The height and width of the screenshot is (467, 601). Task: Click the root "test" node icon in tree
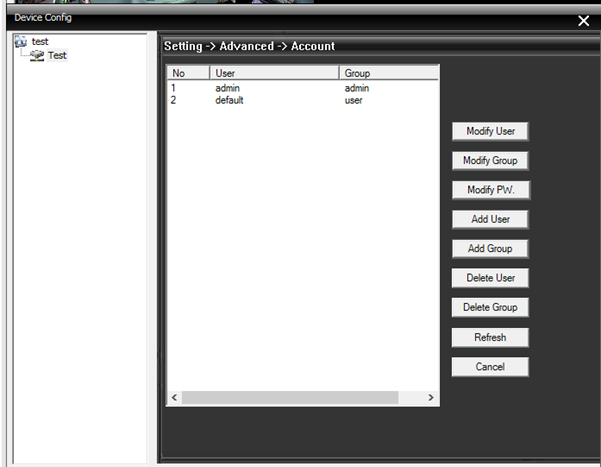pos(22,42)
